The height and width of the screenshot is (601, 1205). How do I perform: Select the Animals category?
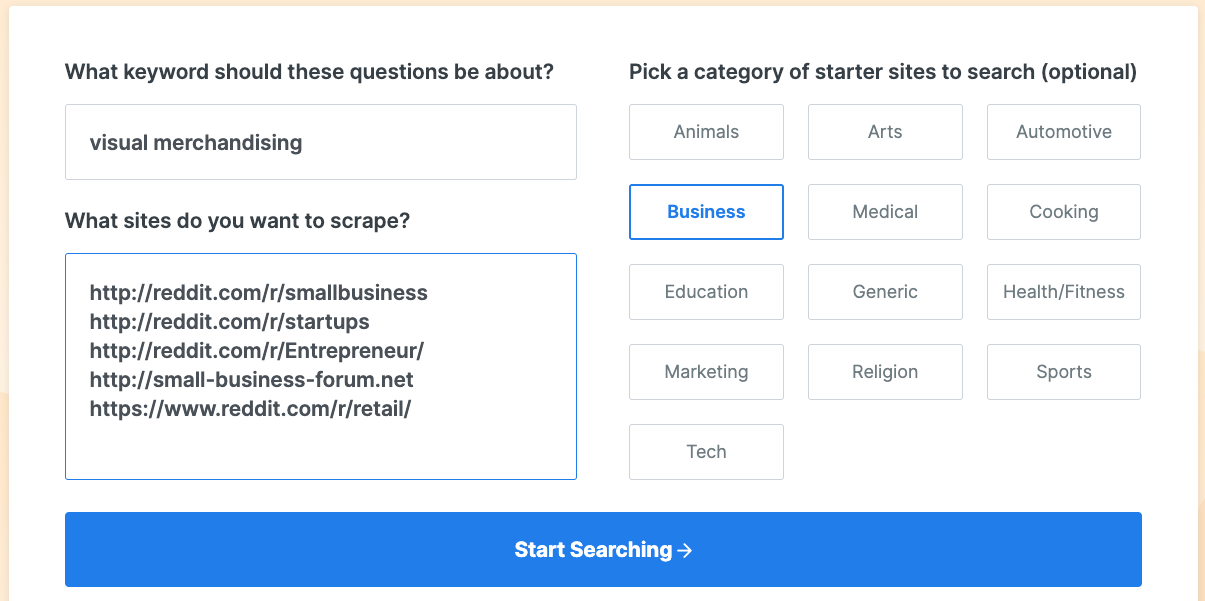(706, 132)
